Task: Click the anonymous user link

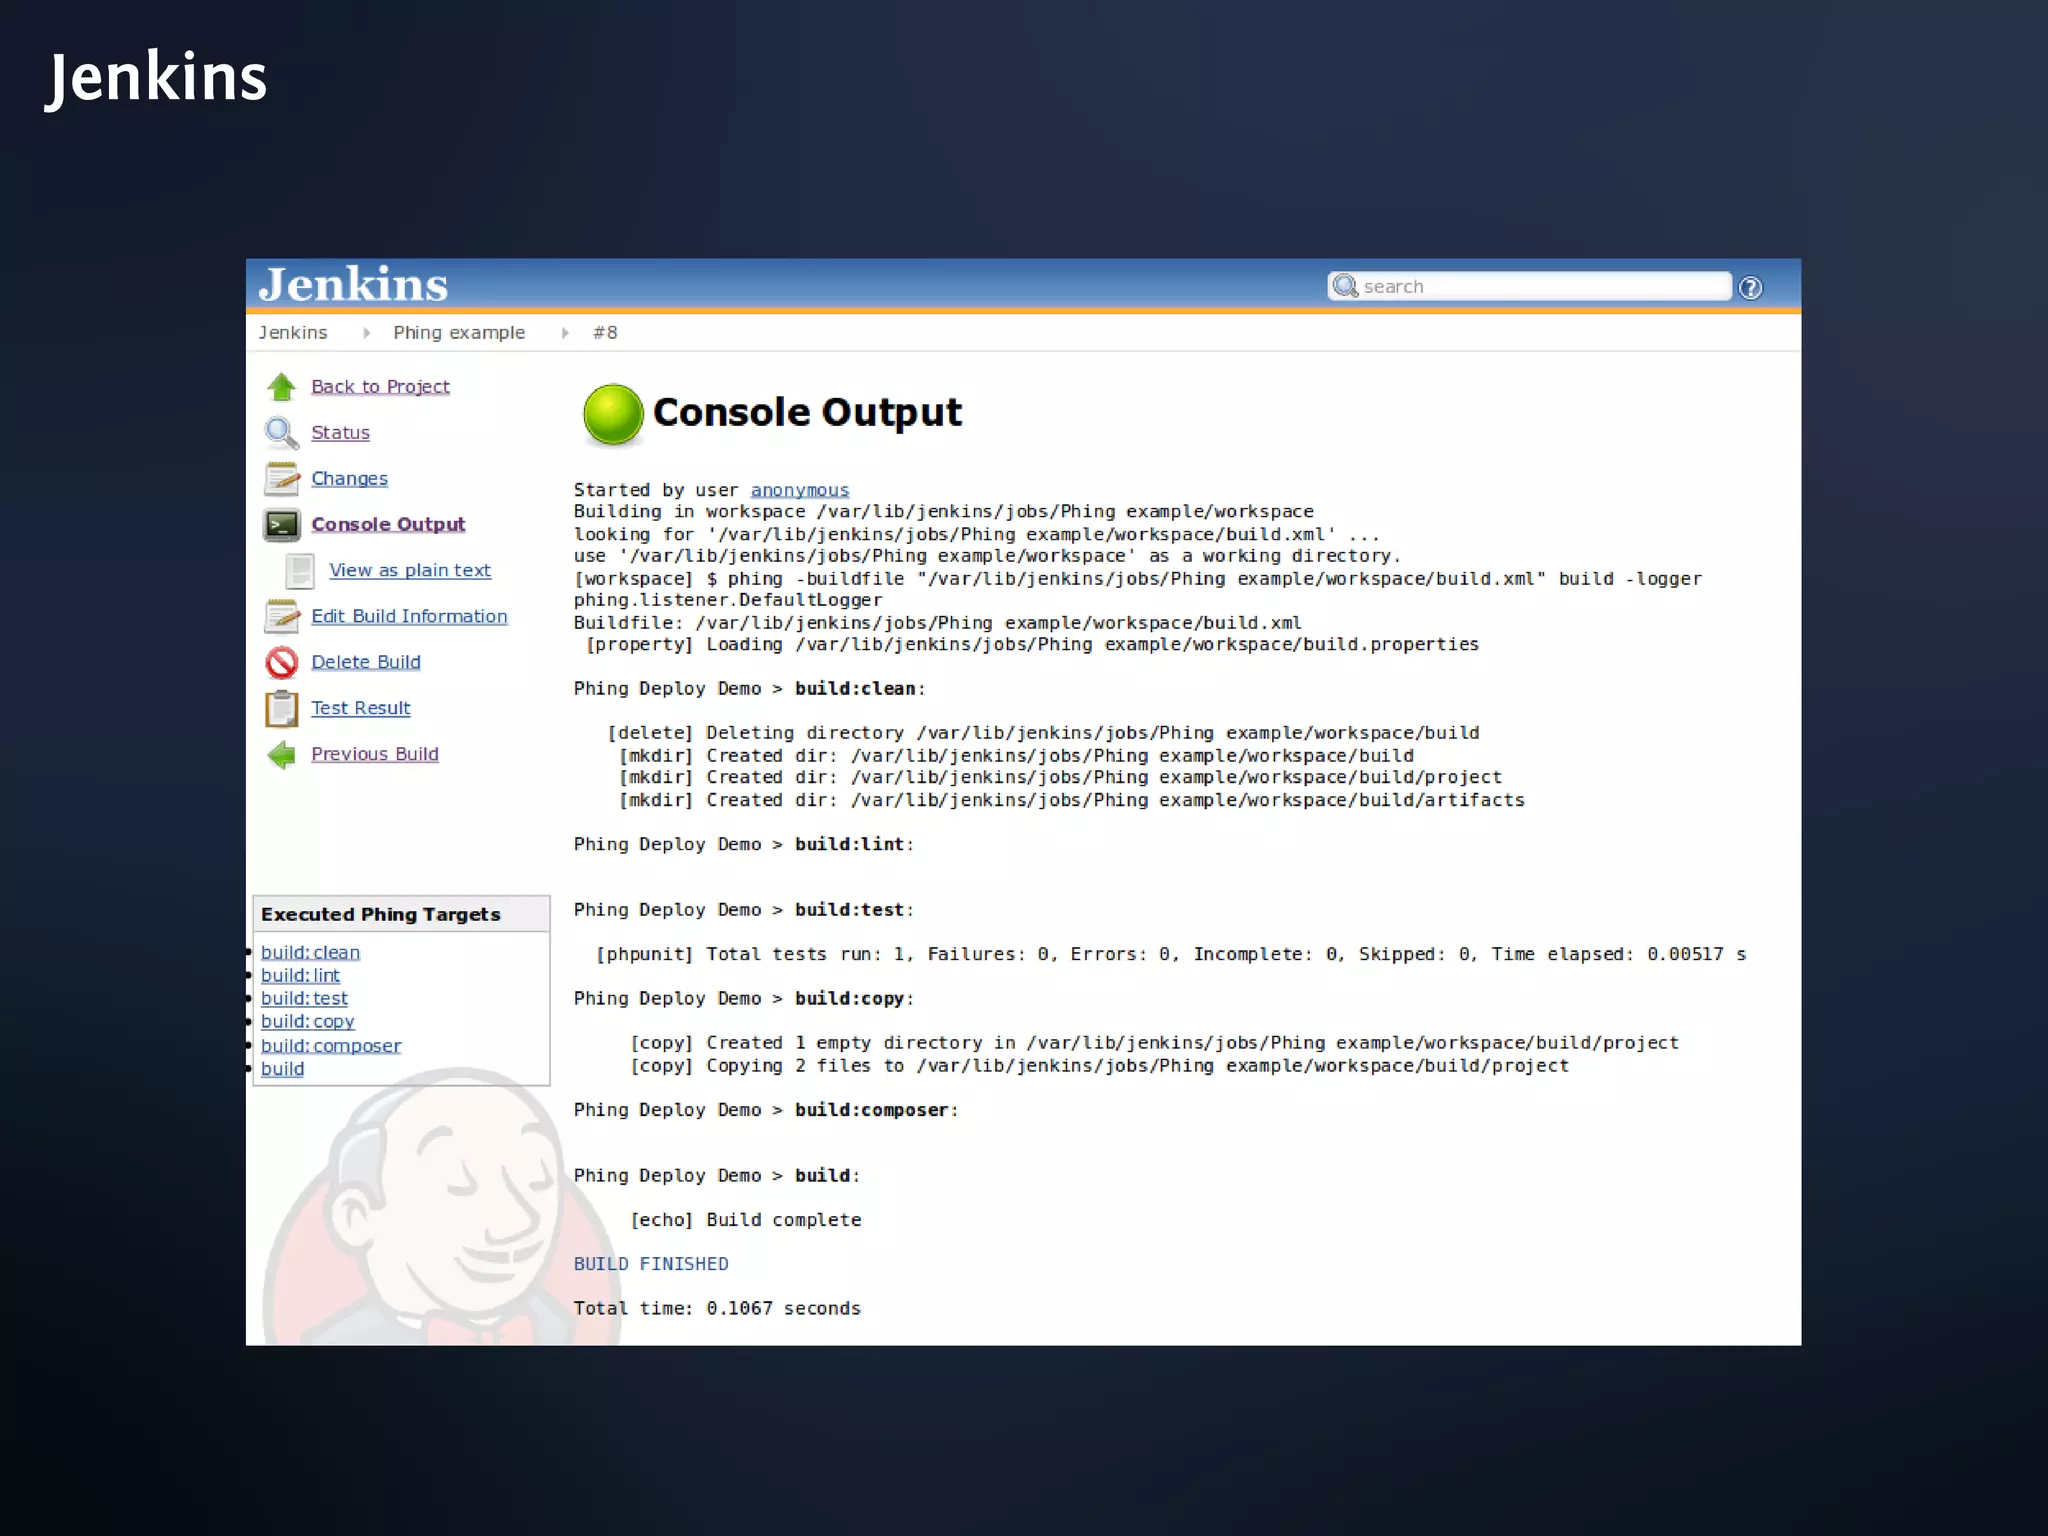Action: tap(800, 490)
